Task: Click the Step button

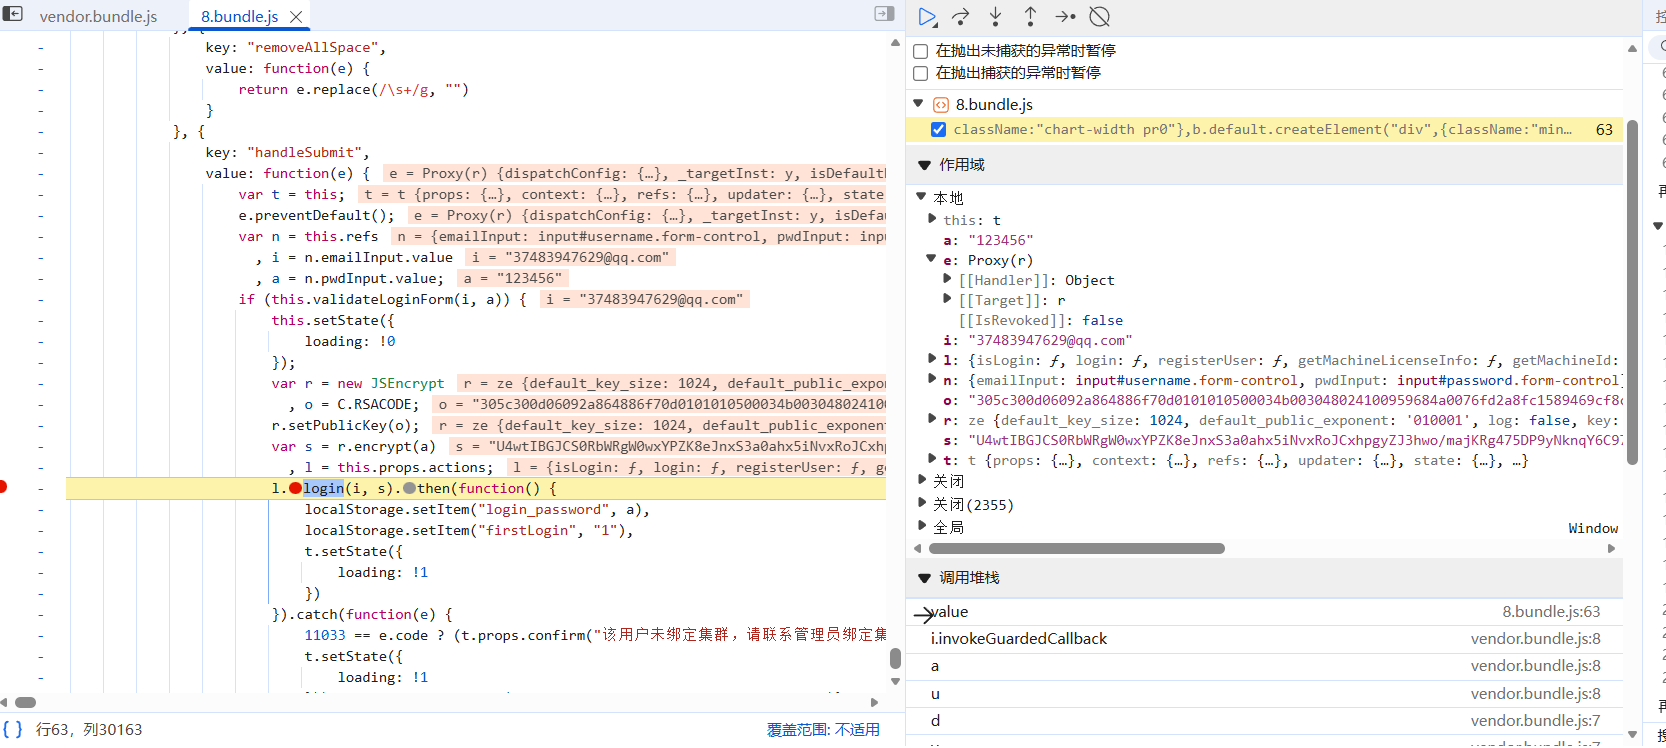Action: pyautogui.click(x=1065, y=16)
